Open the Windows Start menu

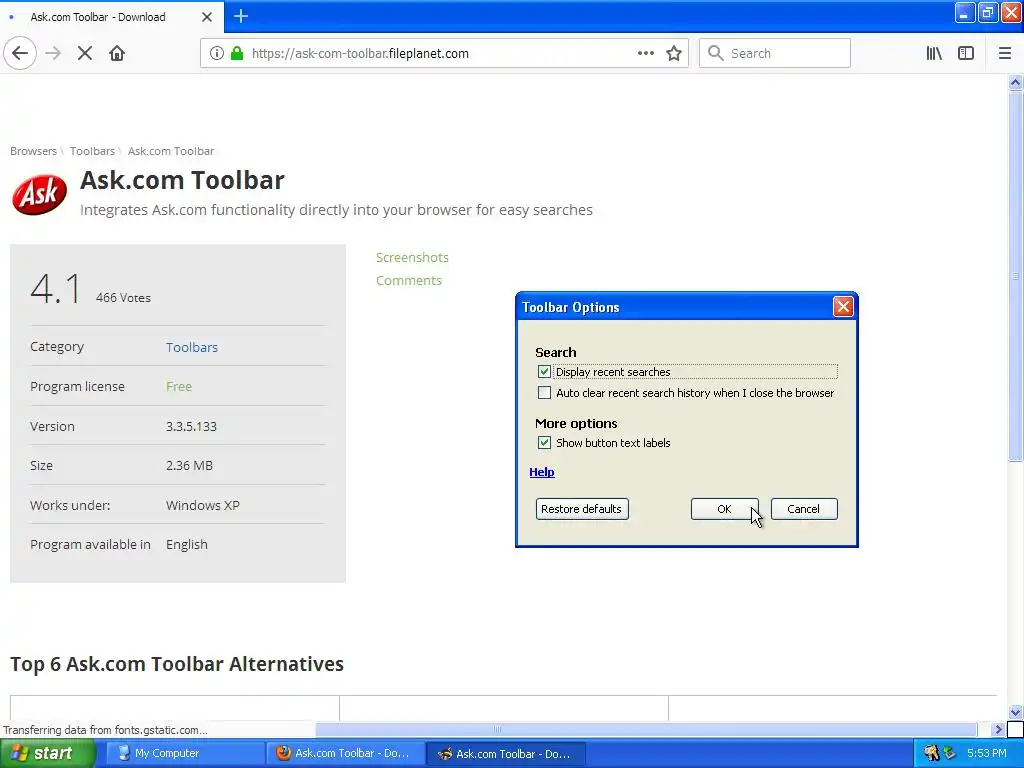point(48,754)
